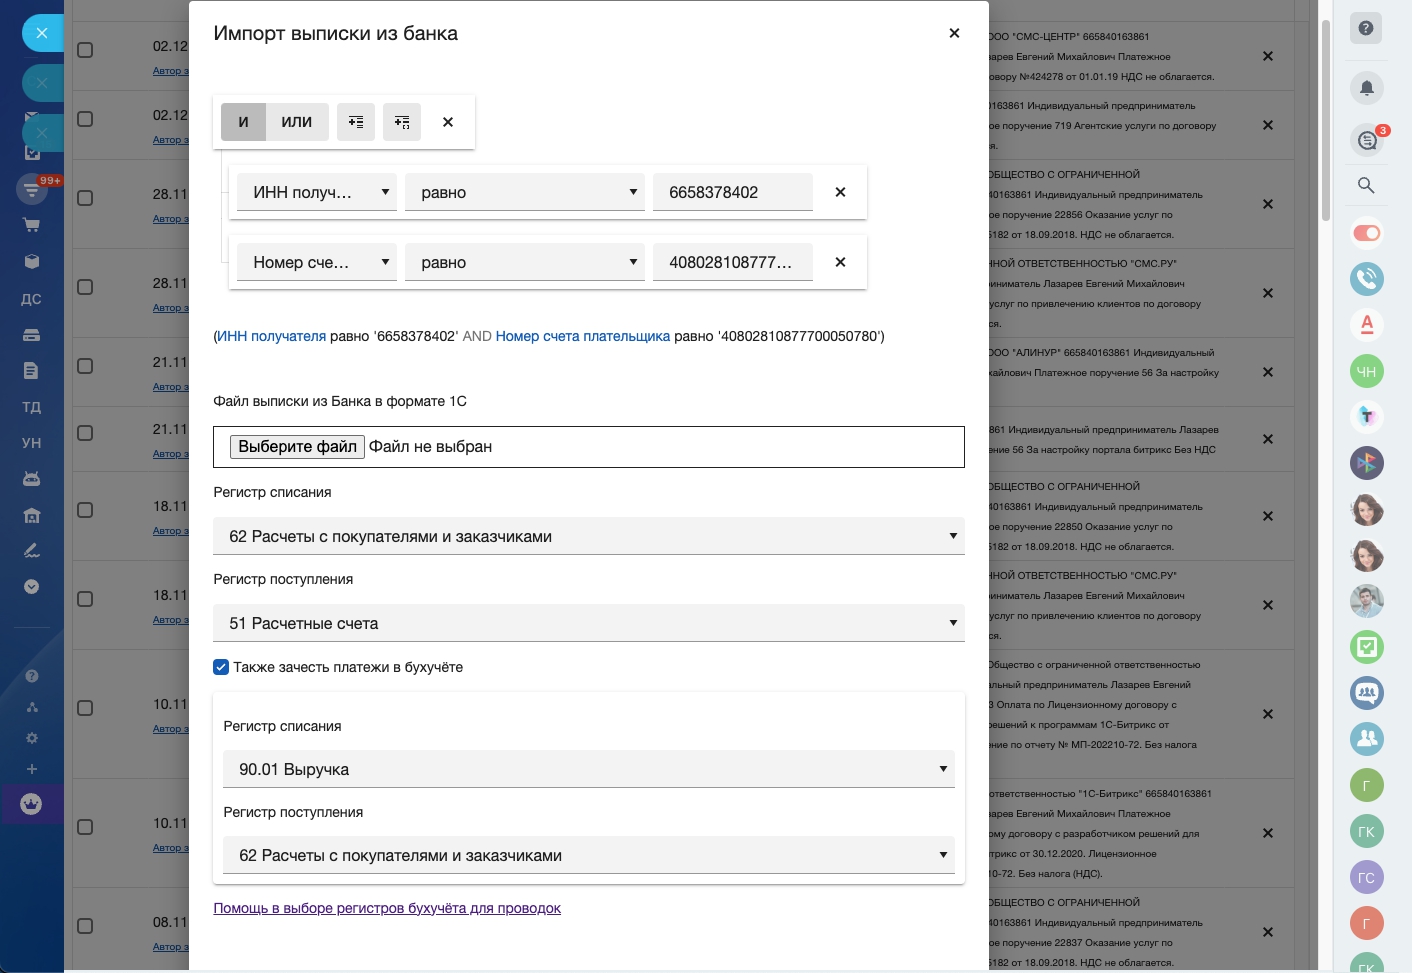Open the help question mark icon

tap(1366, 28)
